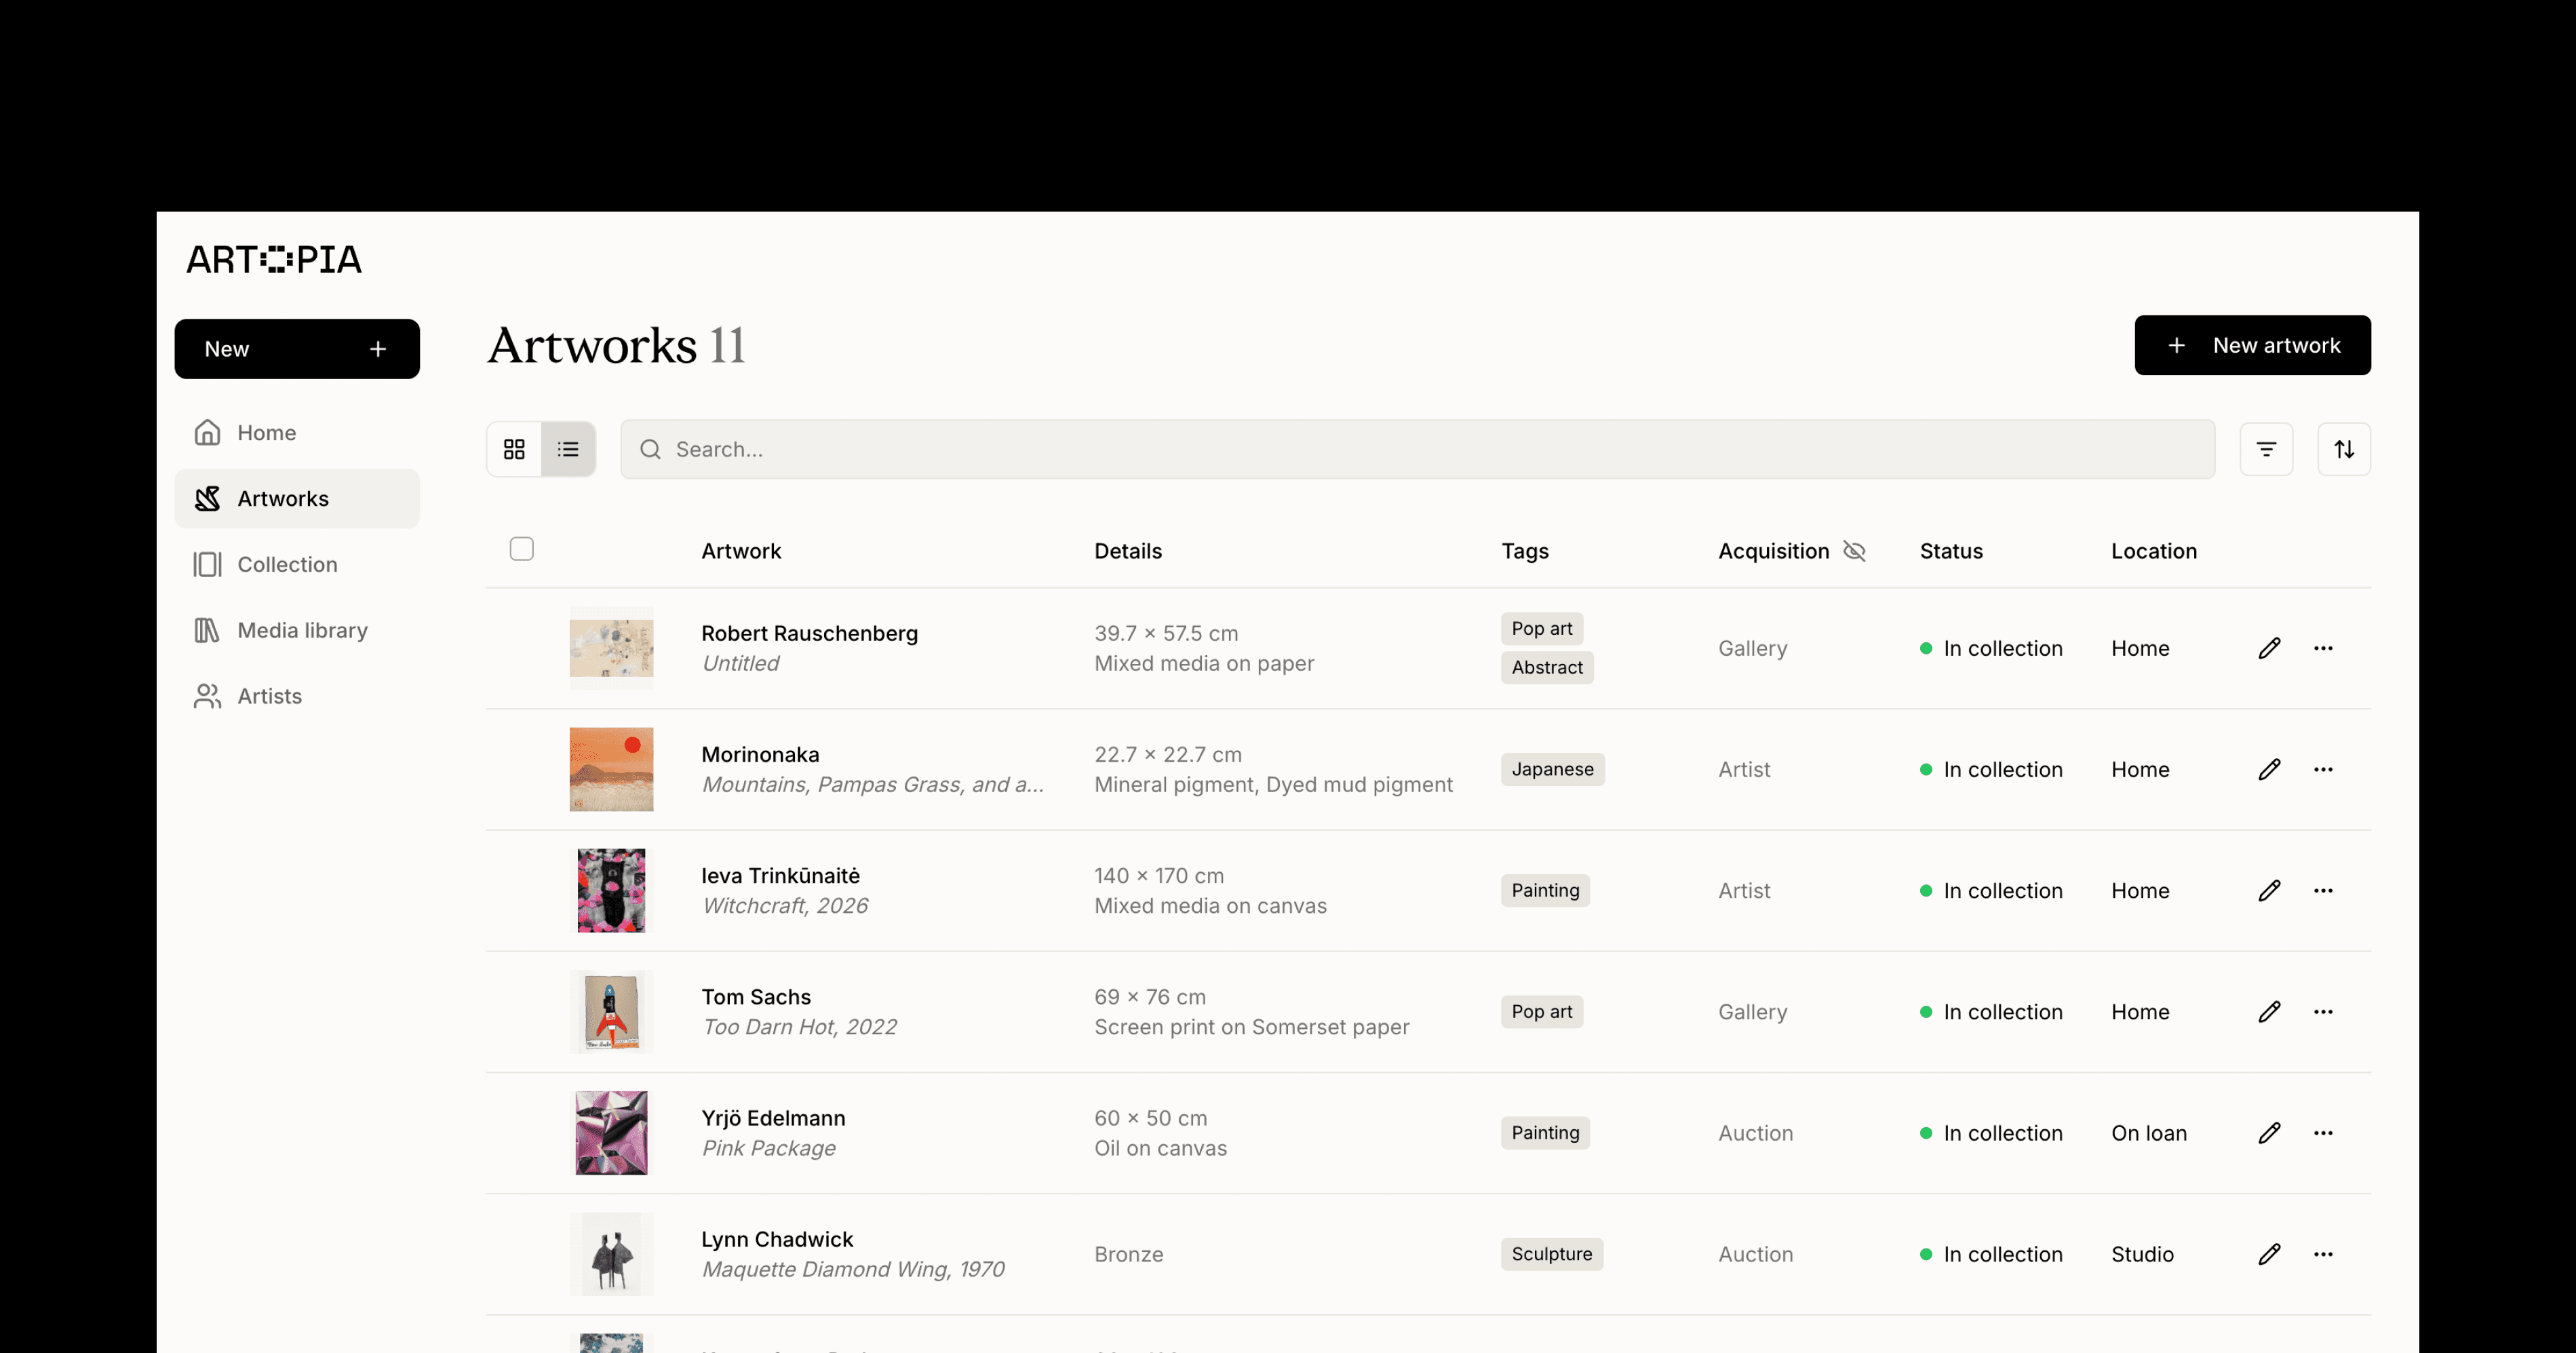Open more options for Morinonaka row

2323,769
